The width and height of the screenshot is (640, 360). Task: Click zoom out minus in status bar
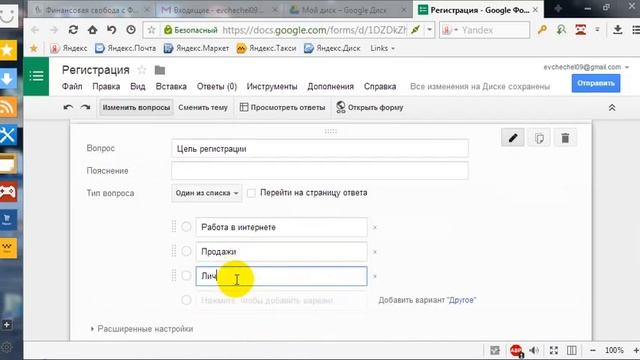(x=593, y=350)
